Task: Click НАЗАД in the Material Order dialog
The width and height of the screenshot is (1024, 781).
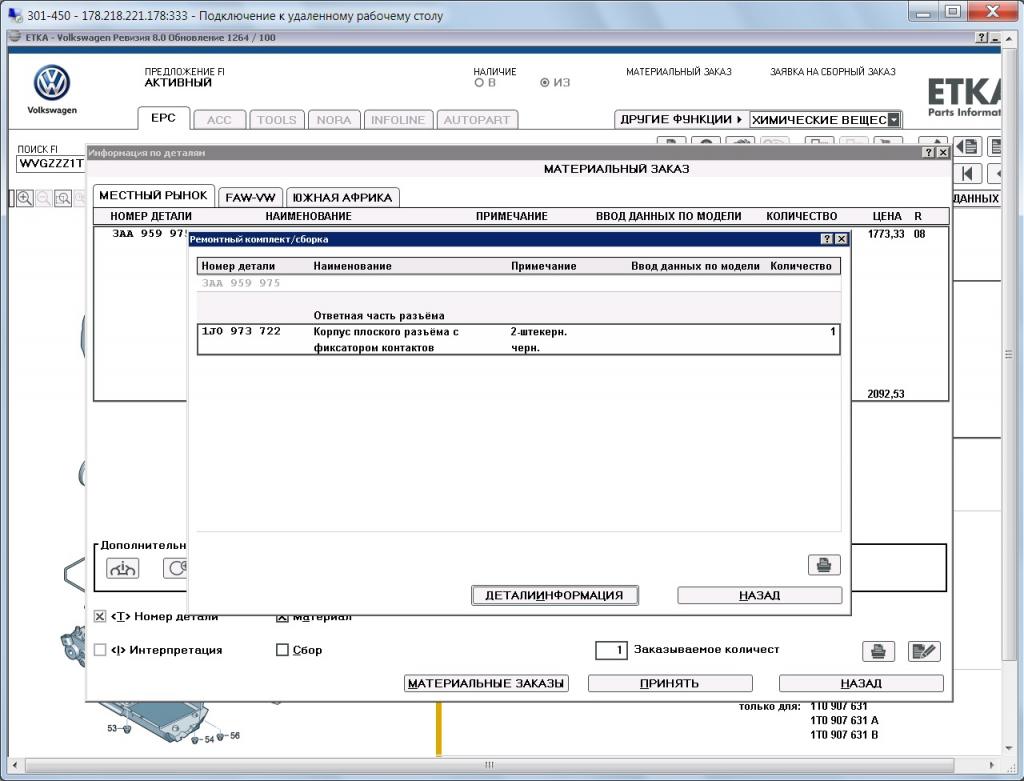Action: pyautogui.click(x=861, y=683)
